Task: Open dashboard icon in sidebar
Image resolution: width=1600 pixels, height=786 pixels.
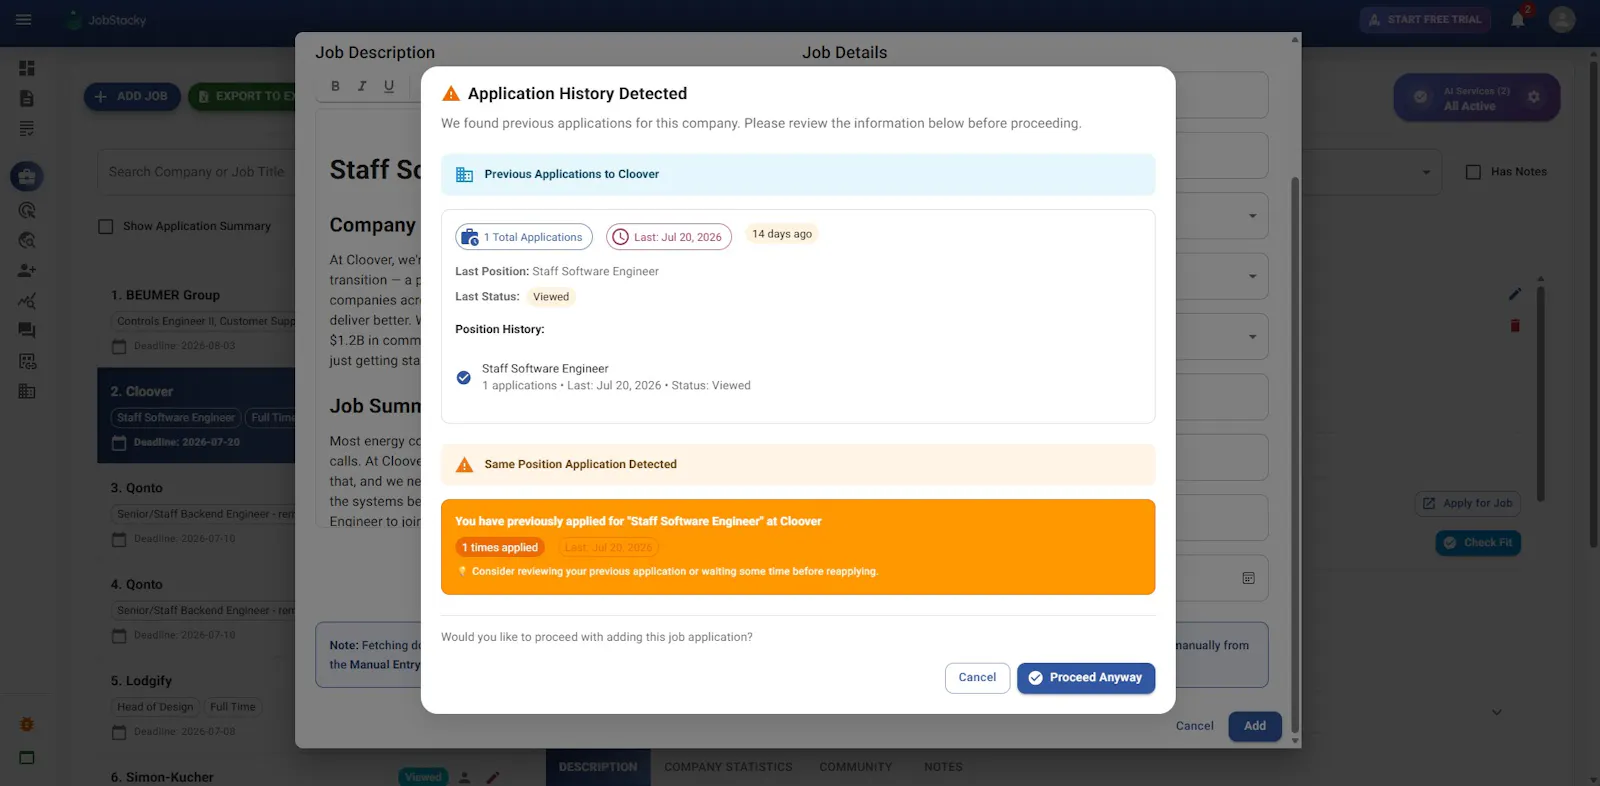Action: tap(27, 68)
